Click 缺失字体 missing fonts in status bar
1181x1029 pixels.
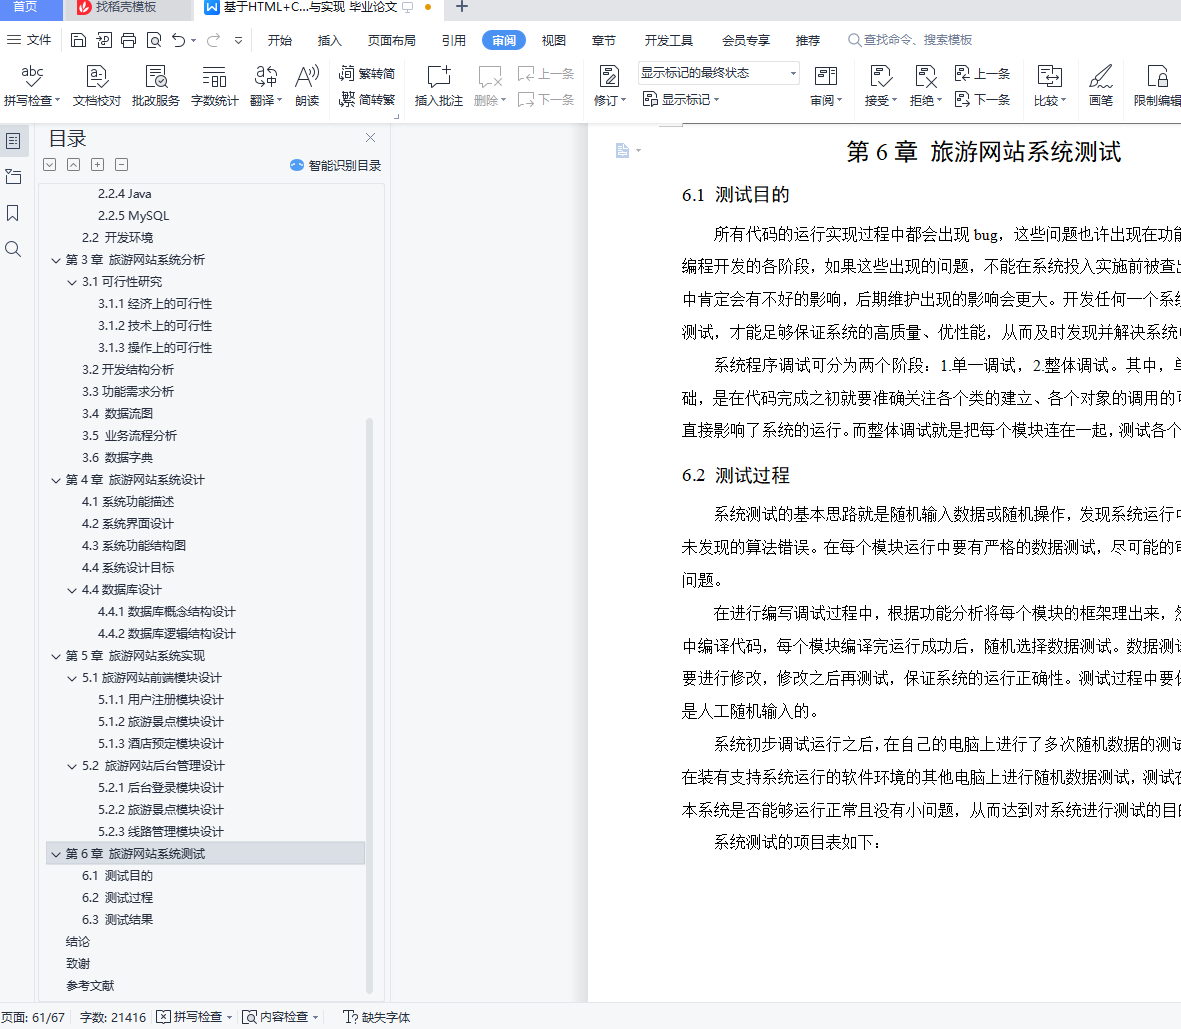(x=377, y=1017)
